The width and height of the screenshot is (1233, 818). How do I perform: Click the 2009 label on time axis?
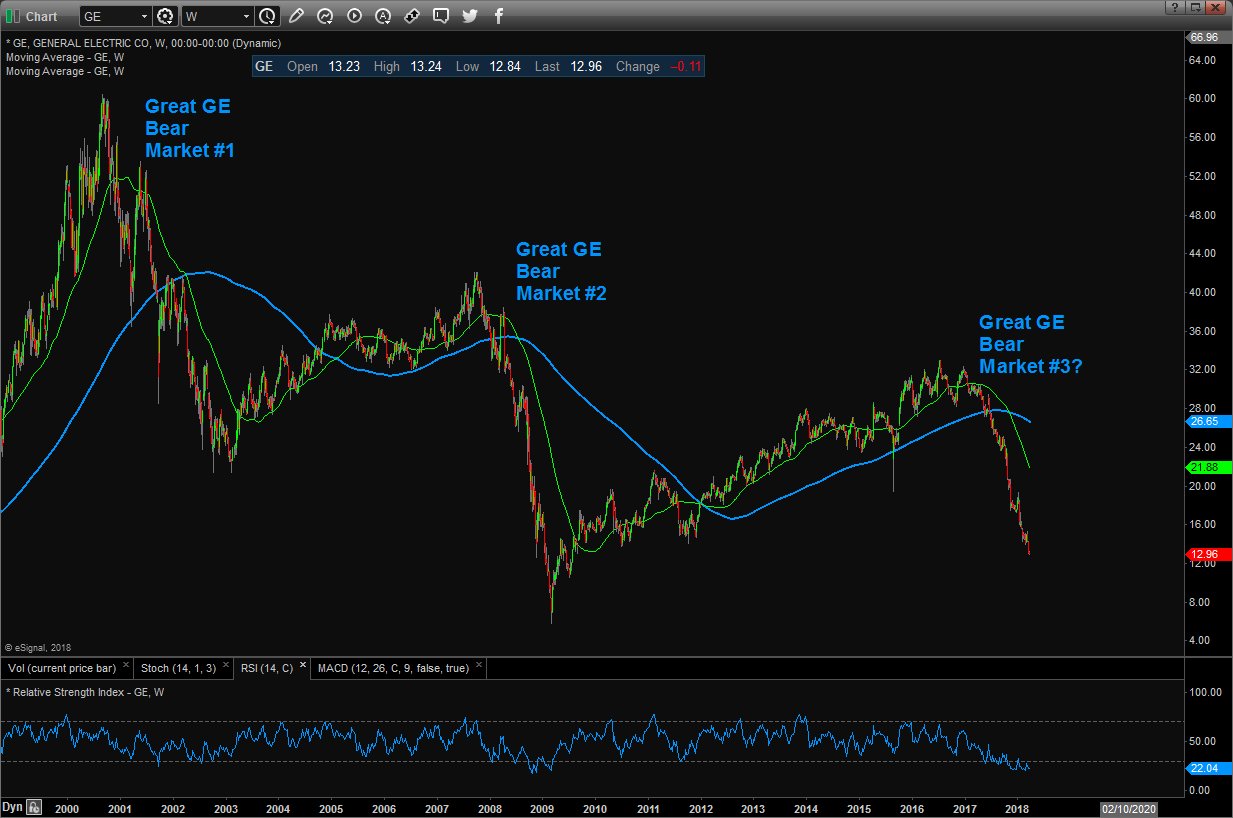[x=541, y=808]
